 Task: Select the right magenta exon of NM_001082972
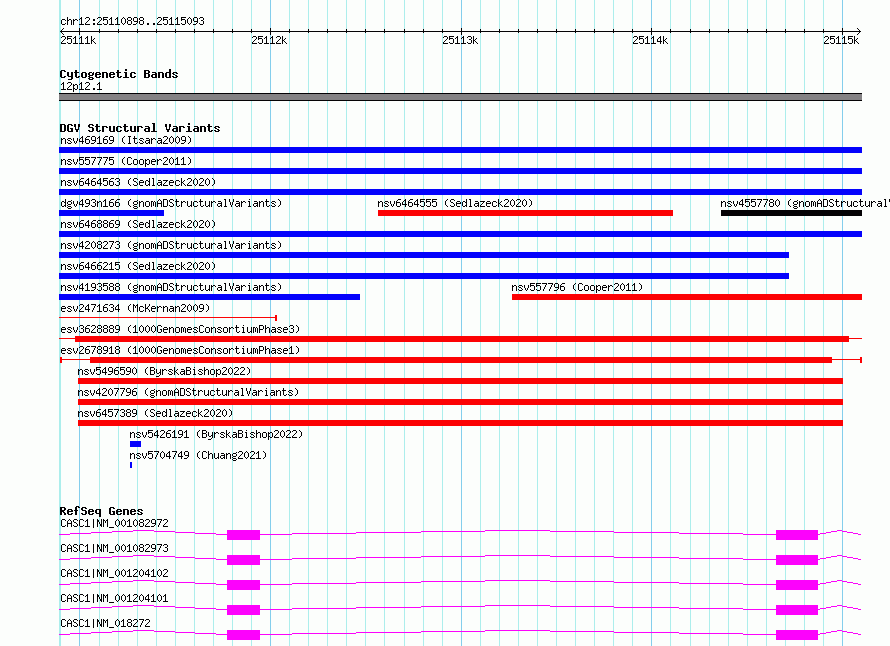point(797,535)
